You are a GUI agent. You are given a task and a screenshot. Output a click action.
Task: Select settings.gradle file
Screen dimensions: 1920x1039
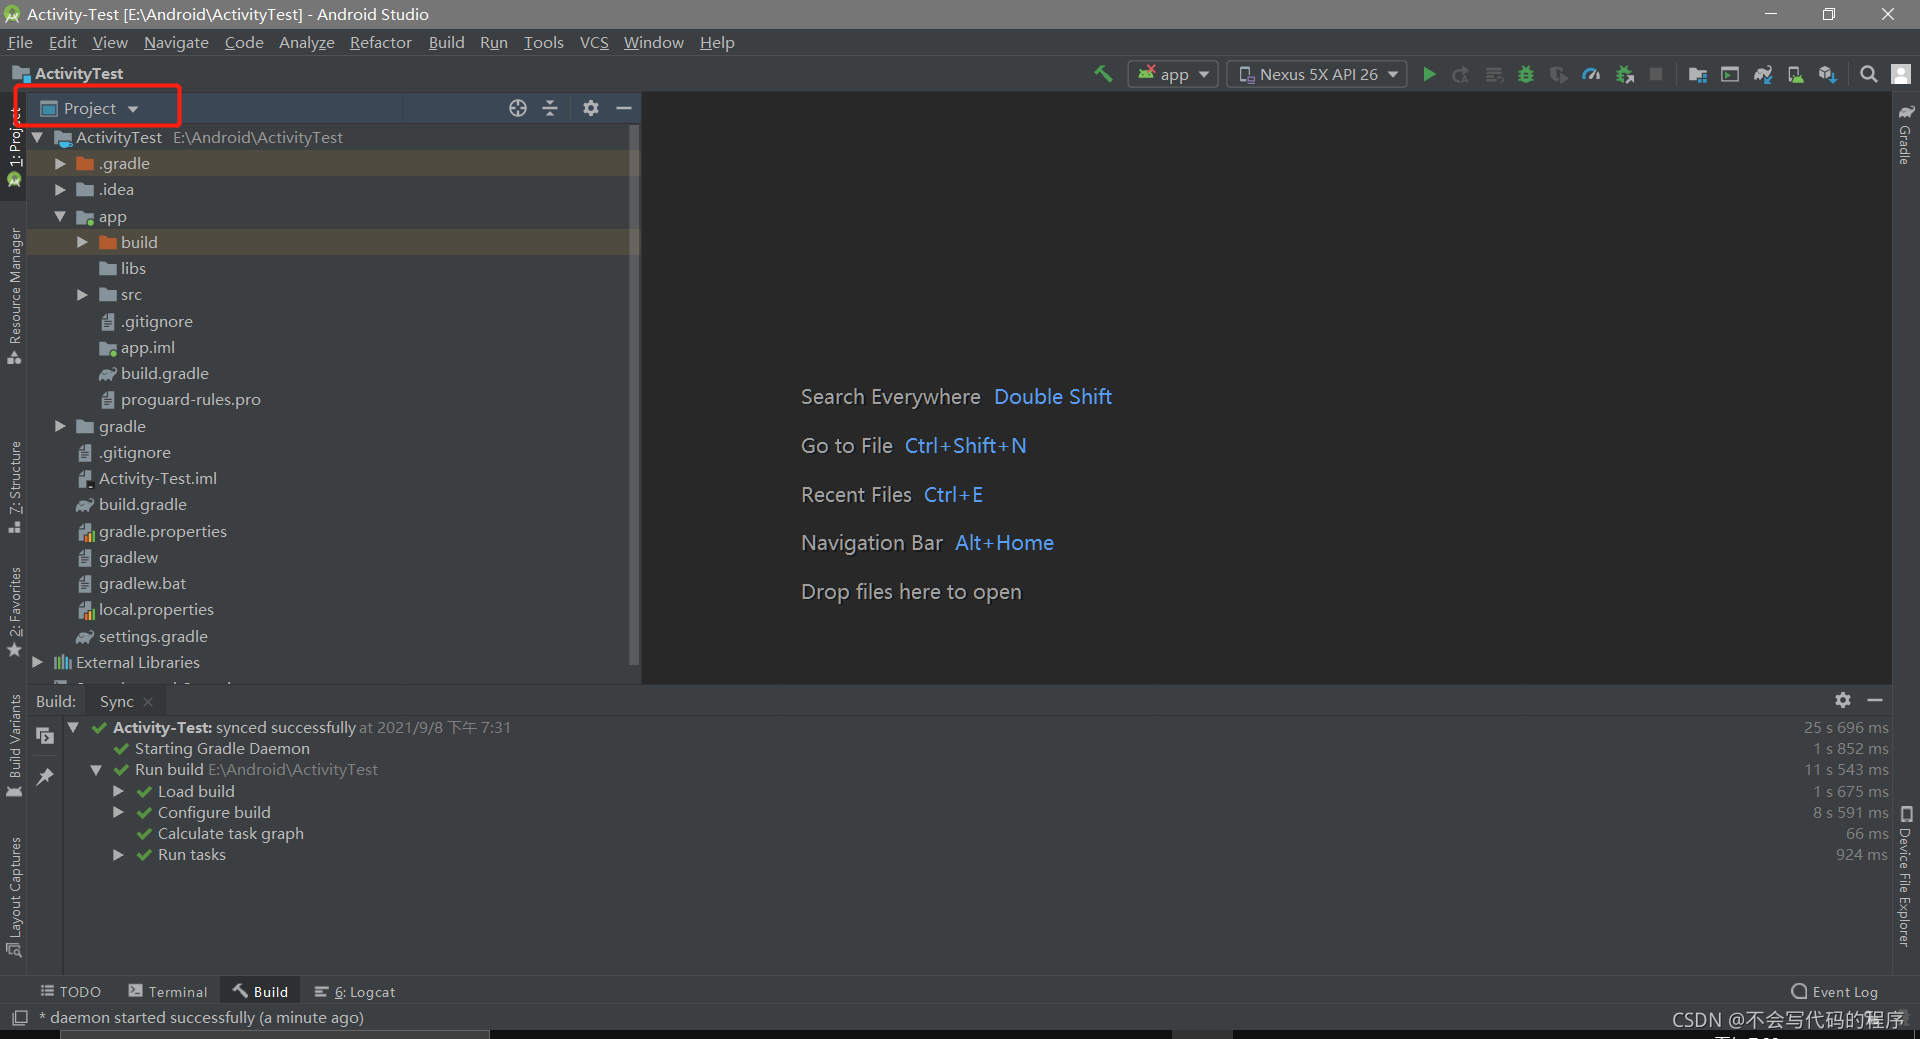(x=153, y=636)
